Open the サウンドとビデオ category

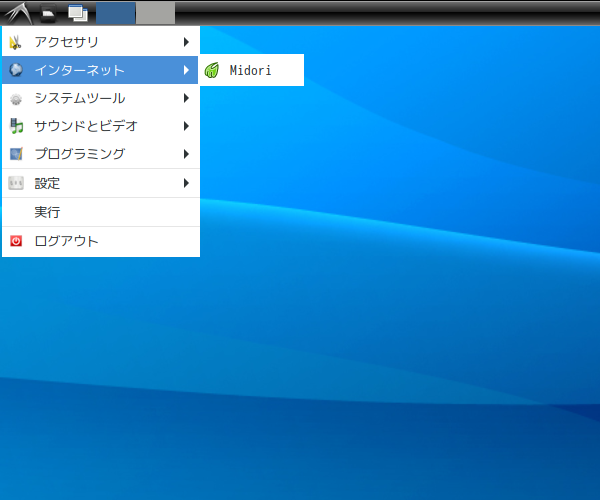(101, 126)
